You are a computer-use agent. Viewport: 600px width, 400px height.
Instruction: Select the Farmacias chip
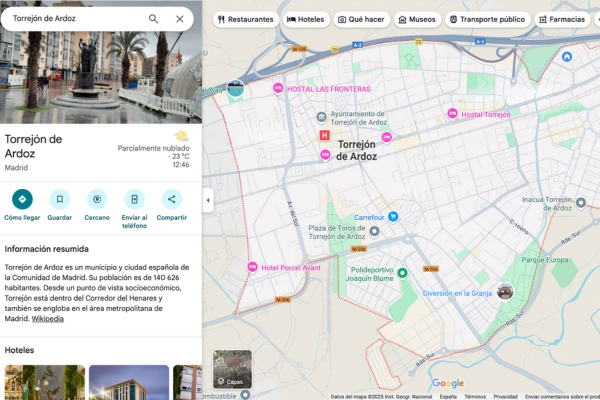(x=562, y=19)
